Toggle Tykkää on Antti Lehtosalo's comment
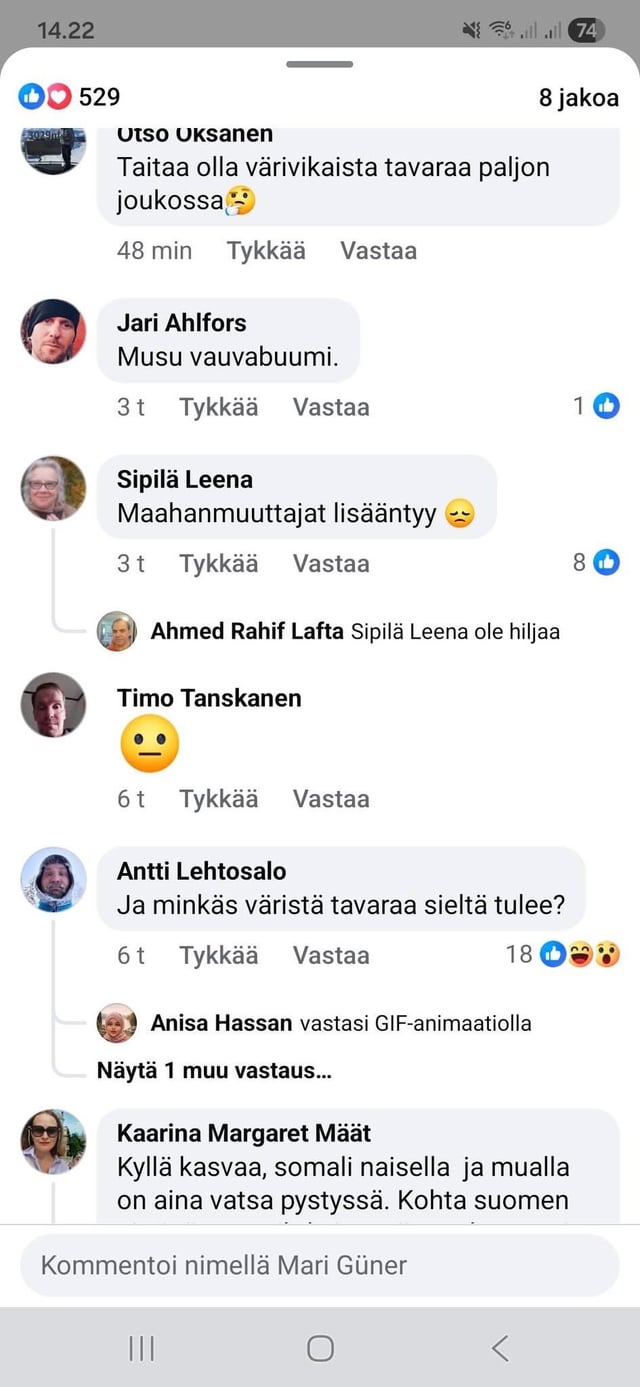The height and width of the screenshot is (1387, 640). pyautogui.click(x=218, y=955)
